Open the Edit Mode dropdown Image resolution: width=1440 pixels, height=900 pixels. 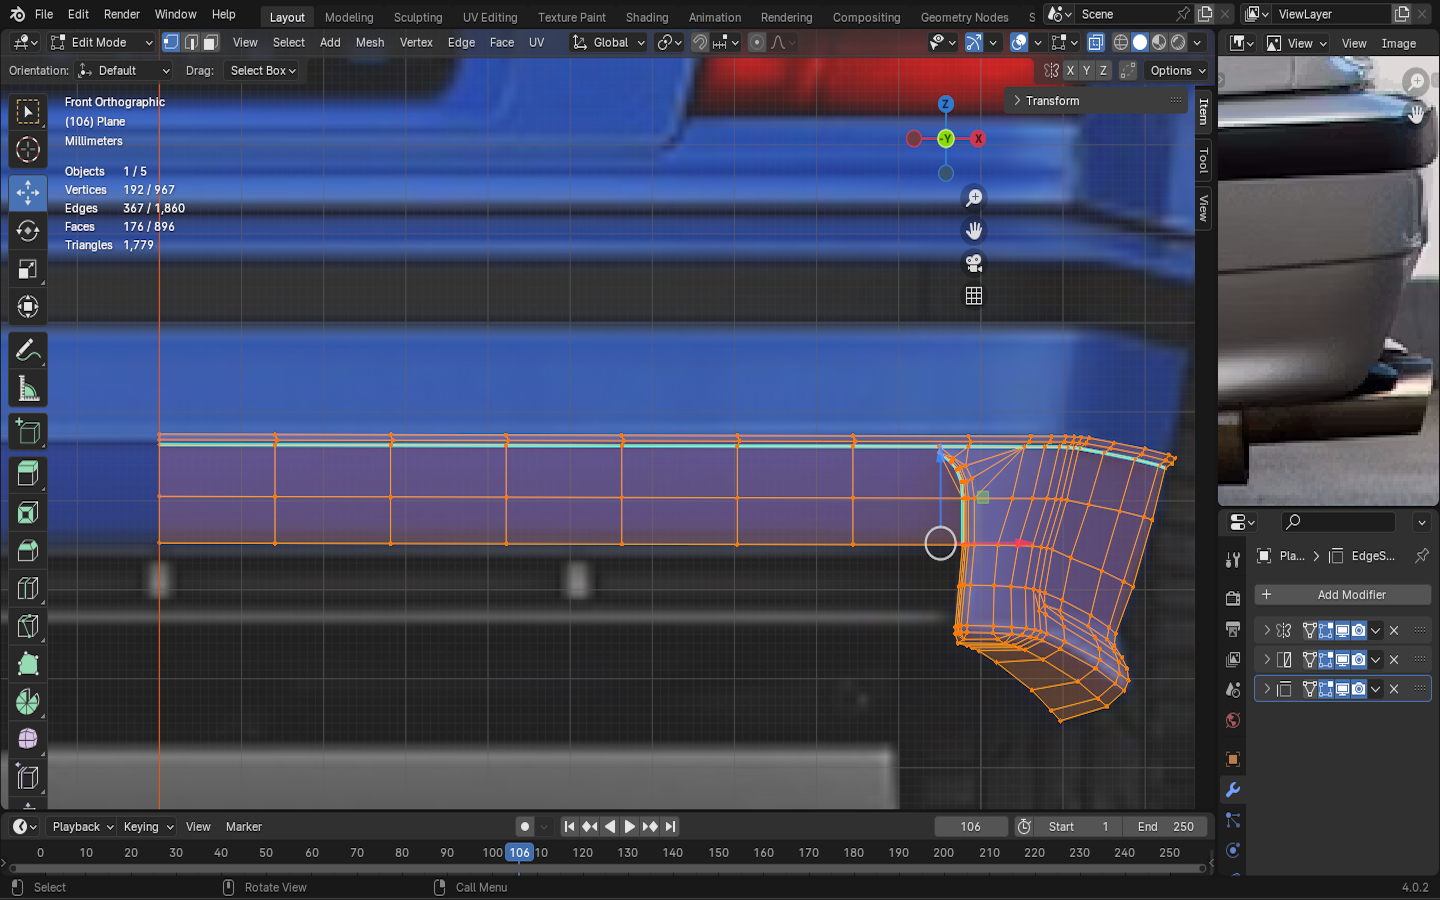point(101,43)
